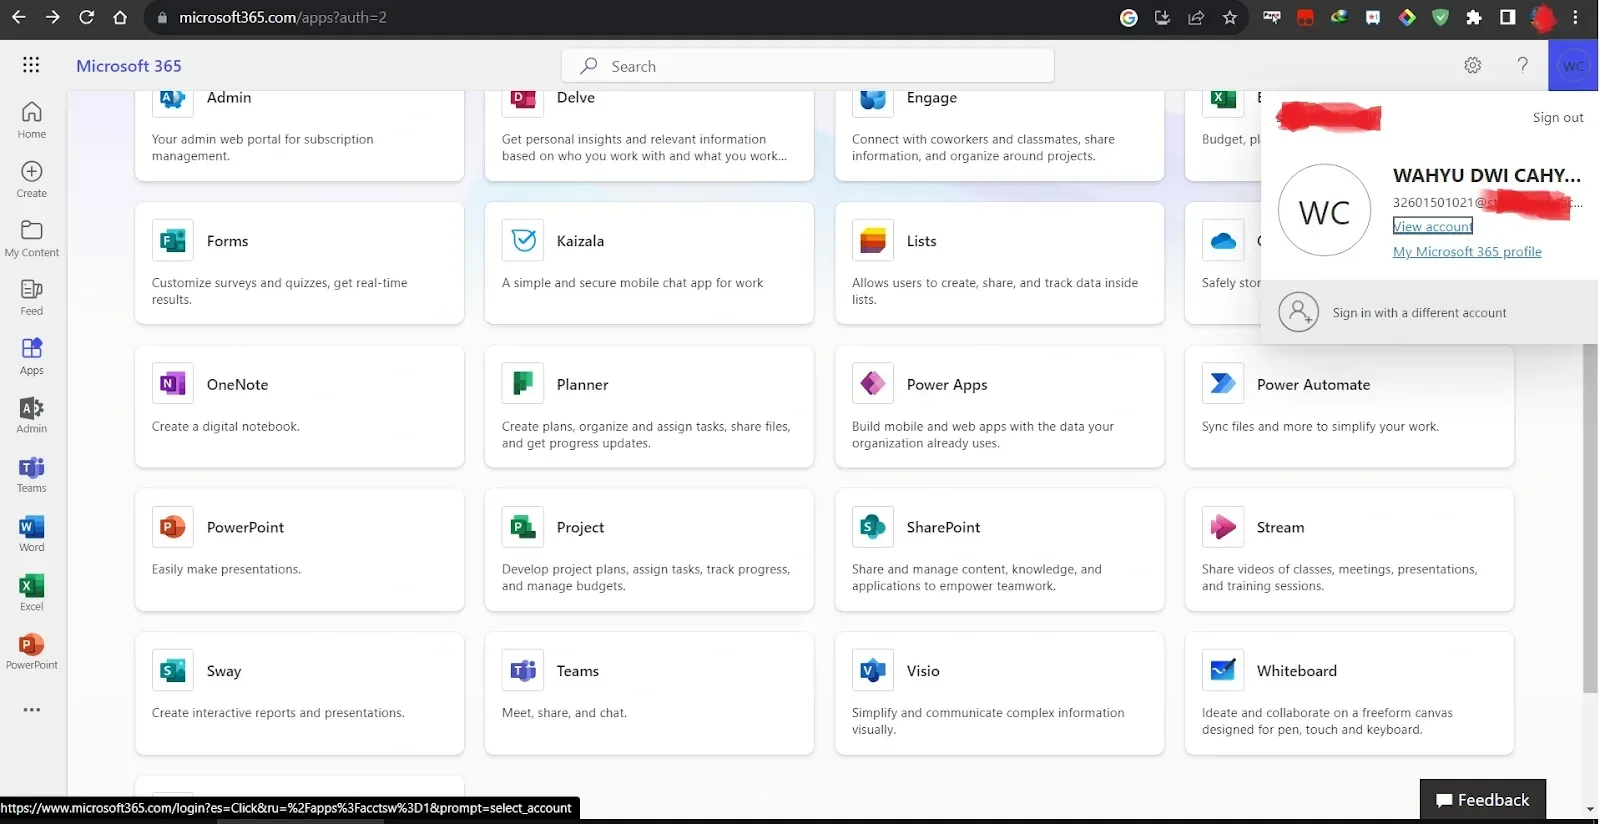This screenshot has width=1600, height=824.
Task: Open the Power Apps card icon
Action: (873, 384)
